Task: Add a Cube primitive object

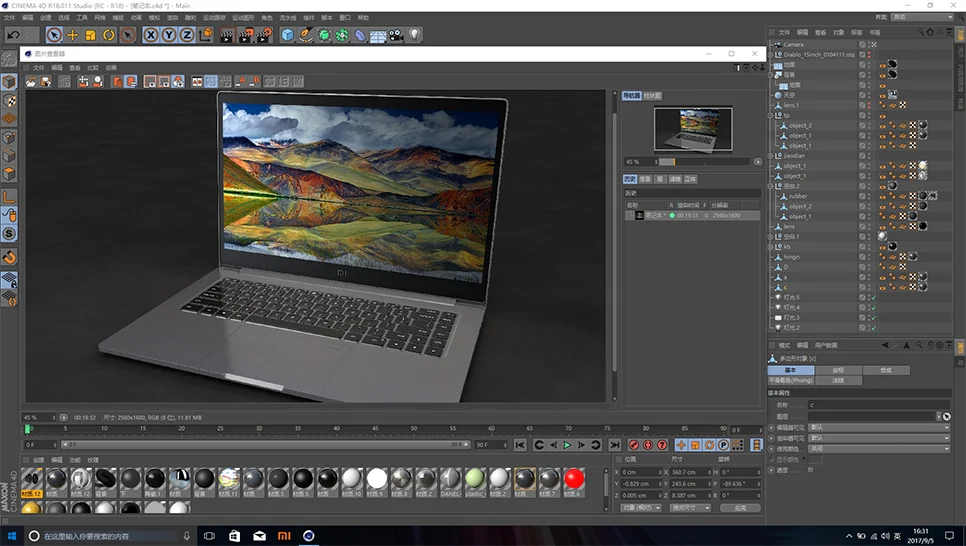Action: point(288,35)
